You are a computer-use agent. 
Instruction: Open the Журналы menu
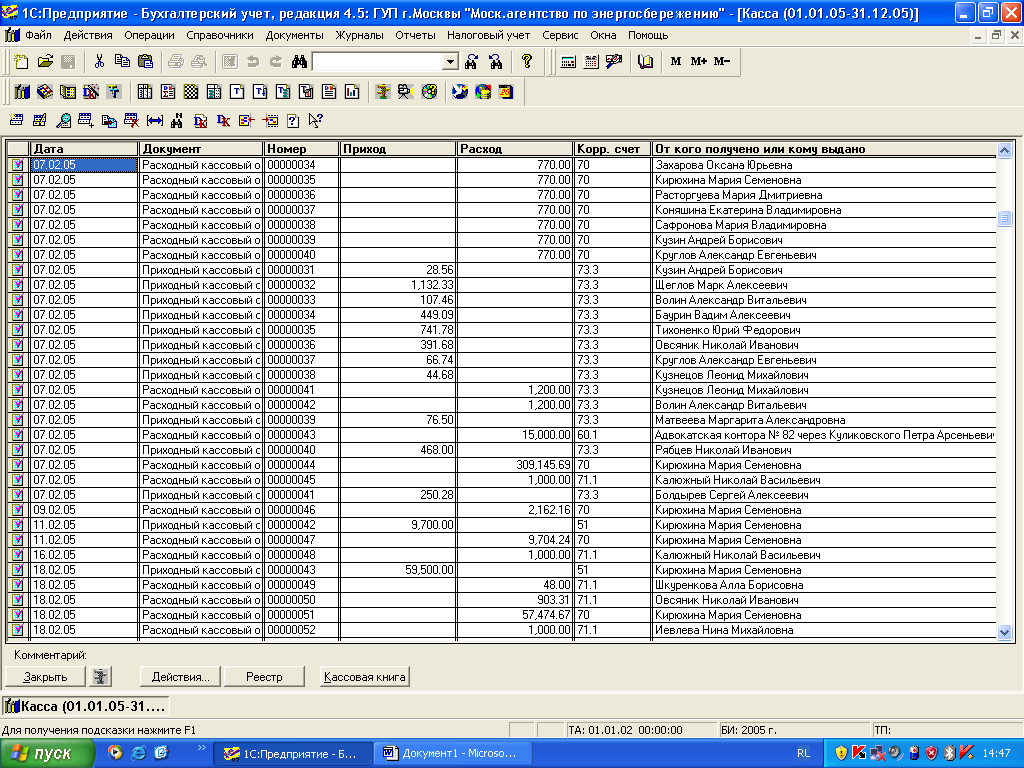[x=359, y=35]
